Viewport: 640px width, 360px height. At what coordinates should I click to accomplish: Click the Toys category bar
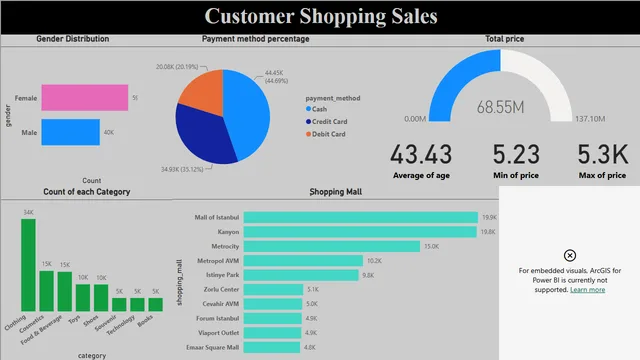click(x=83, y=298)
